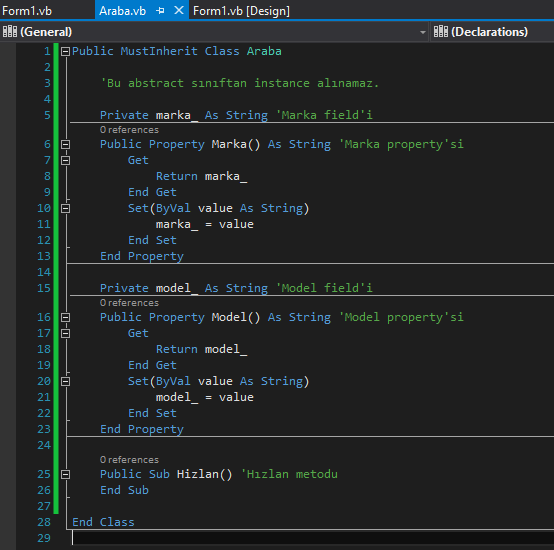Click the Hizlan() method name on line 25
This screenshot has height=550, width=554.
click(204, 474)
